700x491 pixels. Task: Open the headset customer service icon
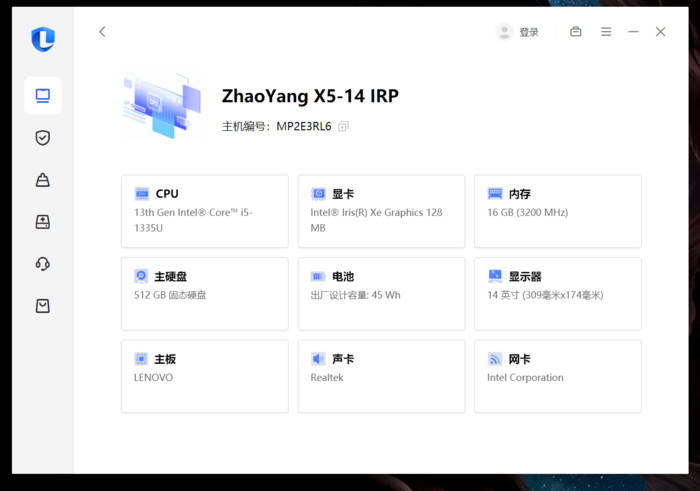[43, 264]
